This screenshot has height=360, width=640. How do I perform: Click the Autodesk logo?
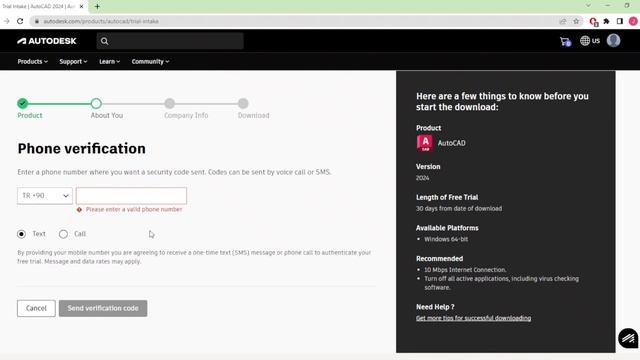point(47,41)
